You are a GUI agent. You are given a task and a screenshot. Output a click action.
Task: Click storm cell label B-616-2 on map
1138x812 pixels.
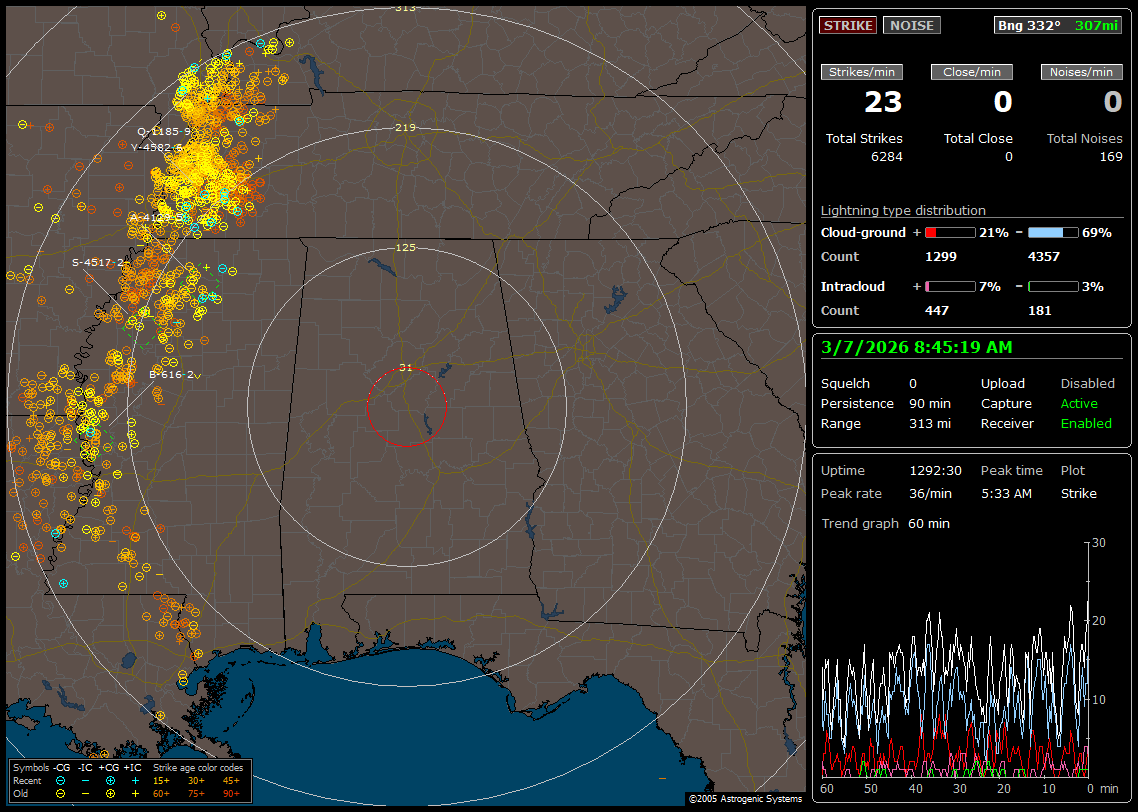(x=171, y=374)
